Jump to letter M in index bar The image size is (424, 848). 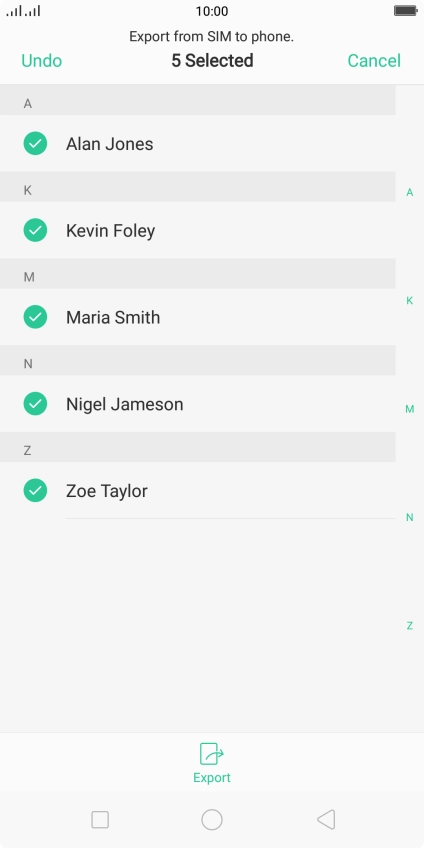click(x=410, y=409)
